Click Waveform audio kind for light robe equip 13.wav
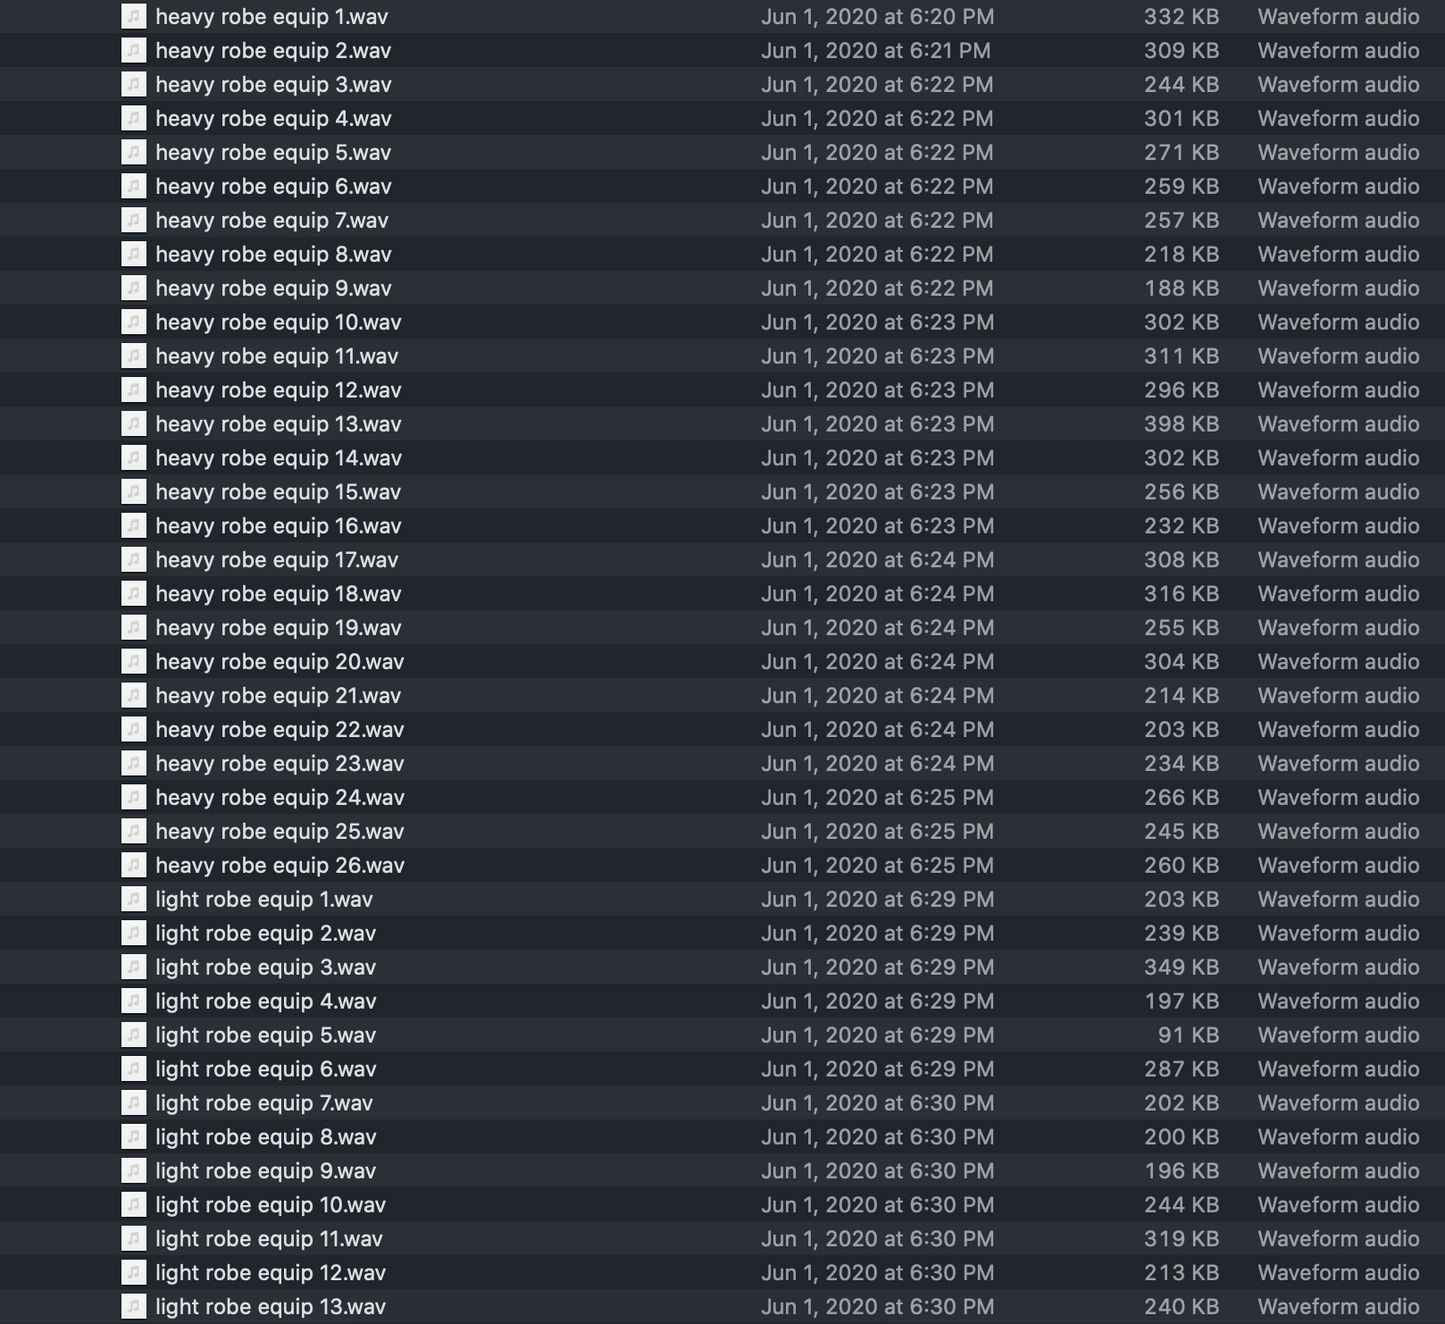 click(x=1338, y=1307)
